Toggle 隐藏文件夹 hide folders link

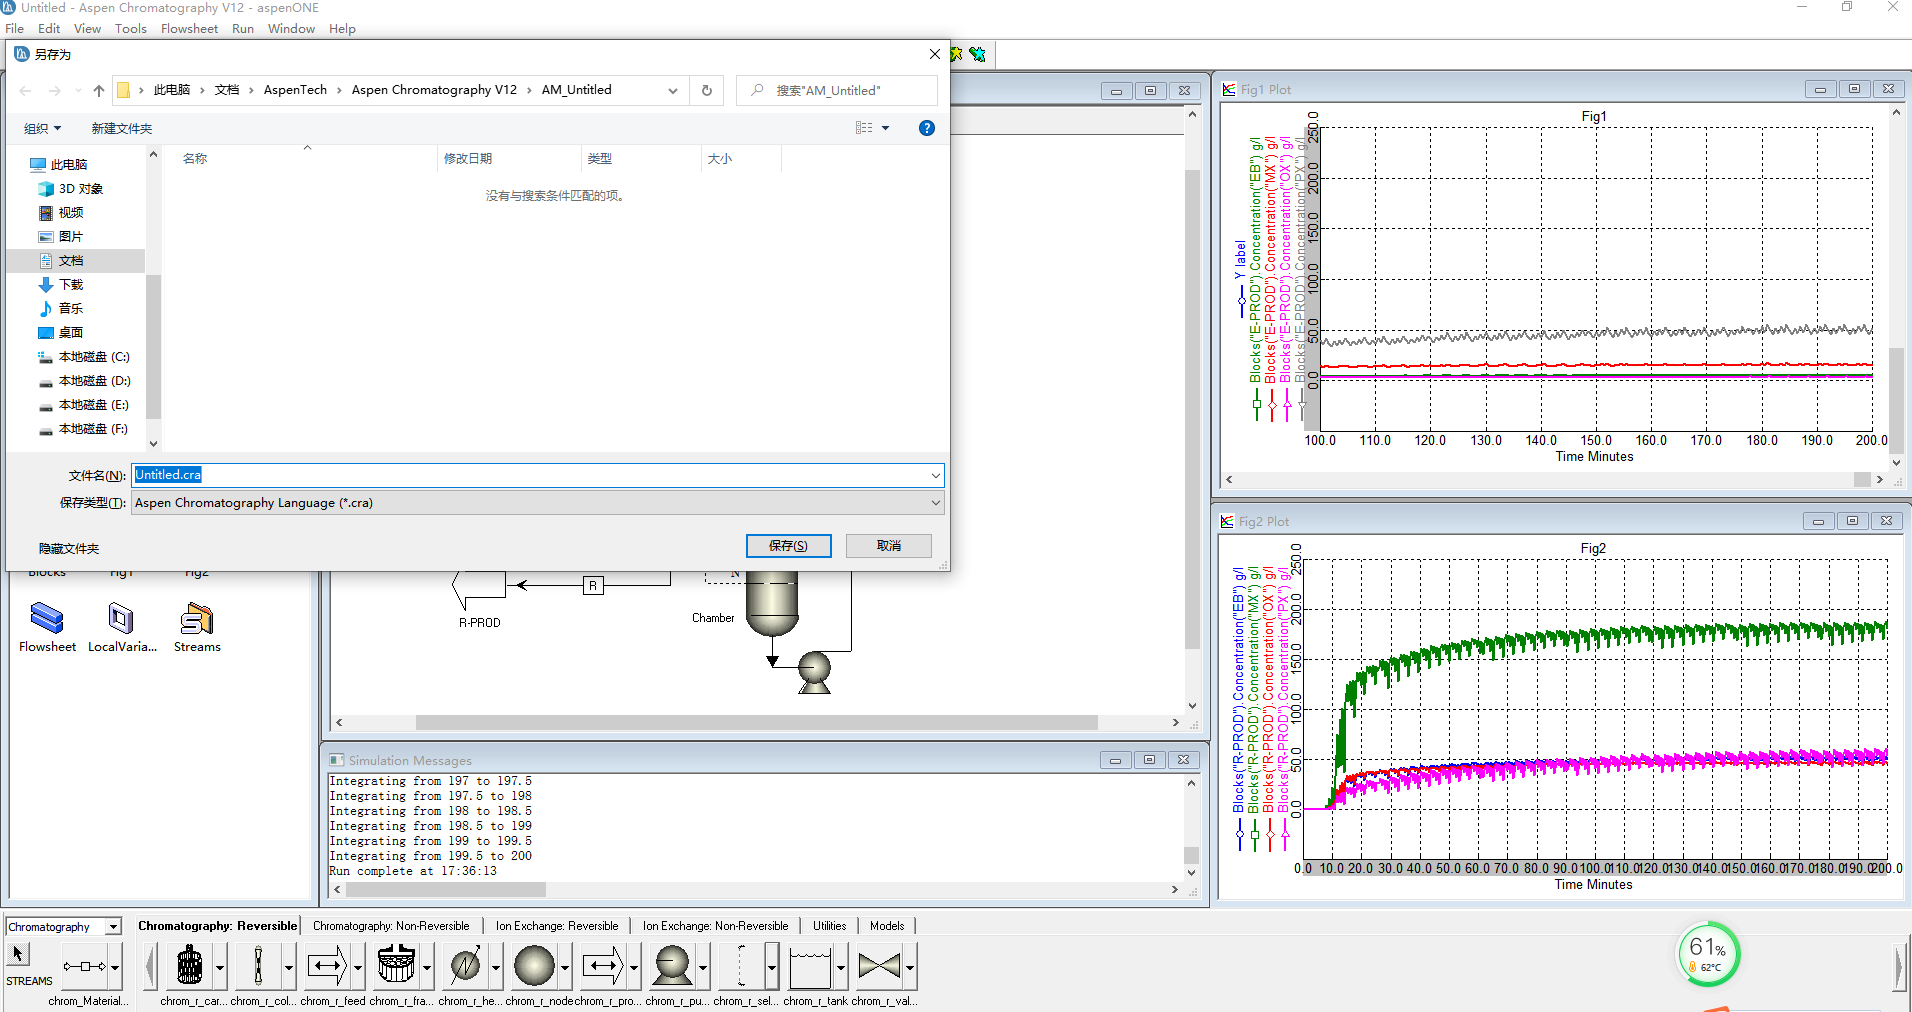[68, 548]
